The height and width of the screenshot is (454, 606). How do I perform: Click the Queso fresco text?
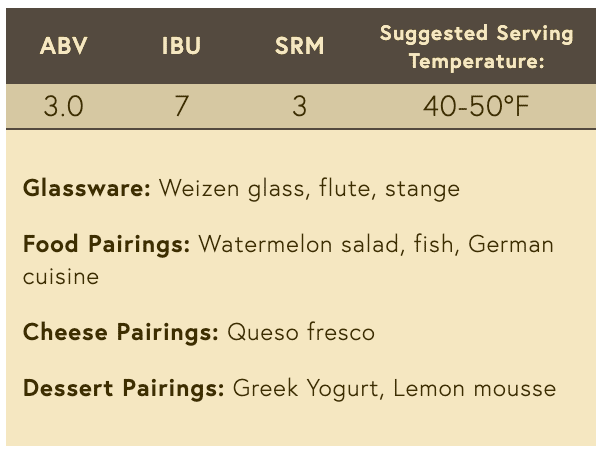coord(301,332)
